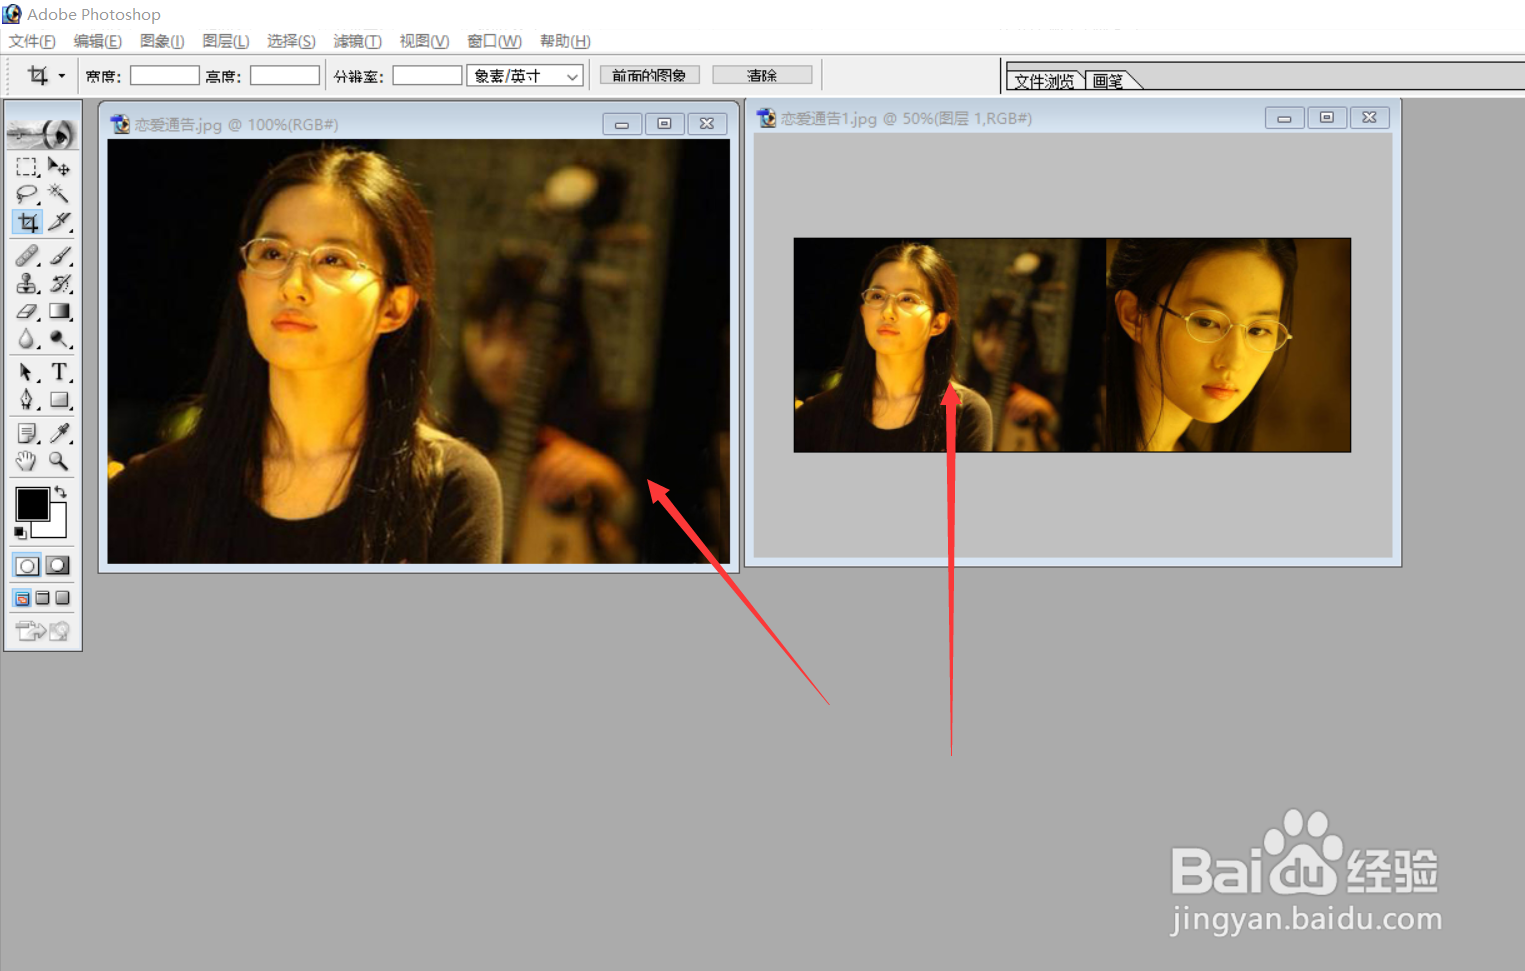Open the 窗口(W) menu
Viewport: 1525px width, 971px height.
pyautogui.click(x=494, y=41)
